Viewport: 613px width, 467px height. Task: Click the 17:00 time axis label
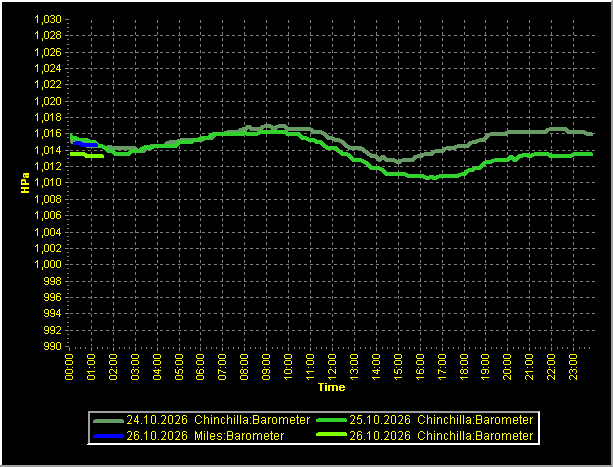[x=441, y=367]
